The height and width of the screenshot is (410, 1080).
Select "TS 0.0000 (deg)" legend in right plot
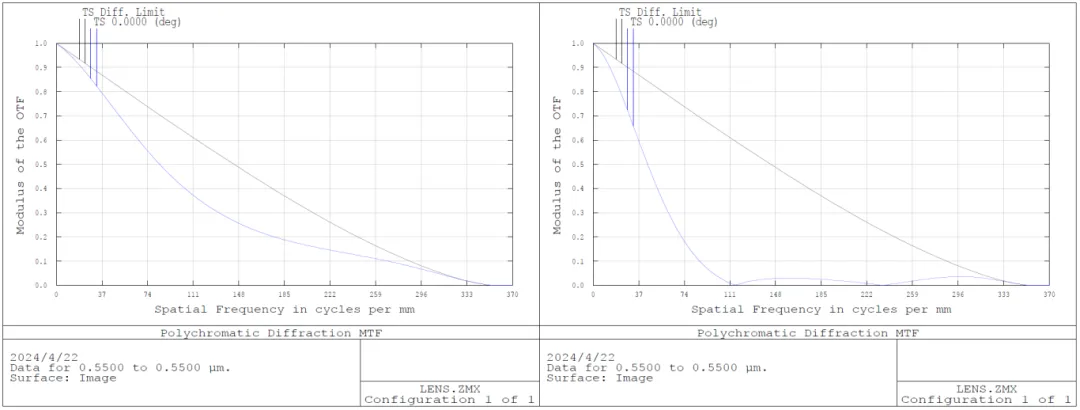point(673,22)
